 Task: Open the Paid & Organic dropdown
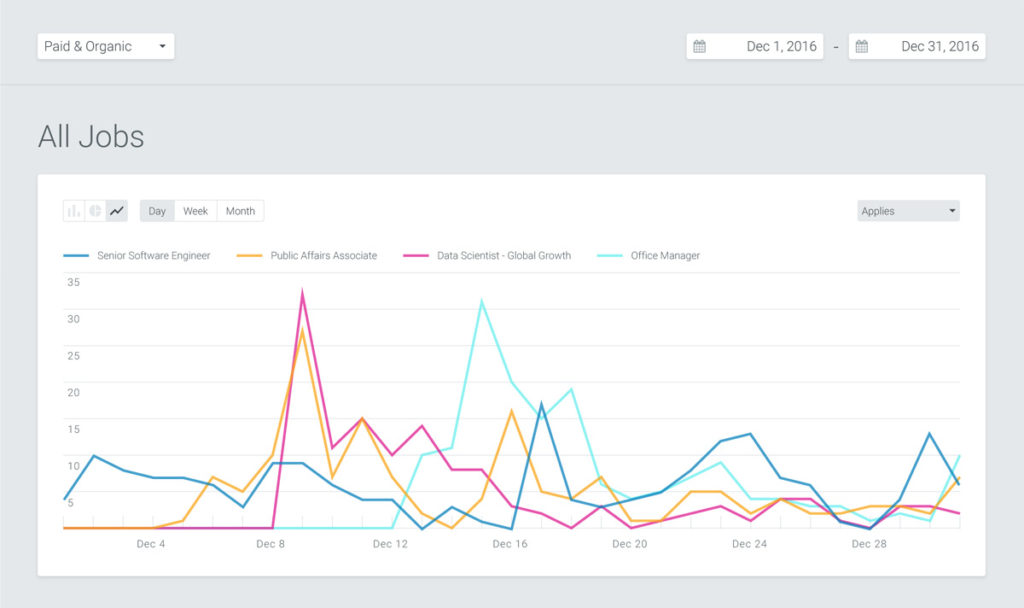[x=106, y=47]
